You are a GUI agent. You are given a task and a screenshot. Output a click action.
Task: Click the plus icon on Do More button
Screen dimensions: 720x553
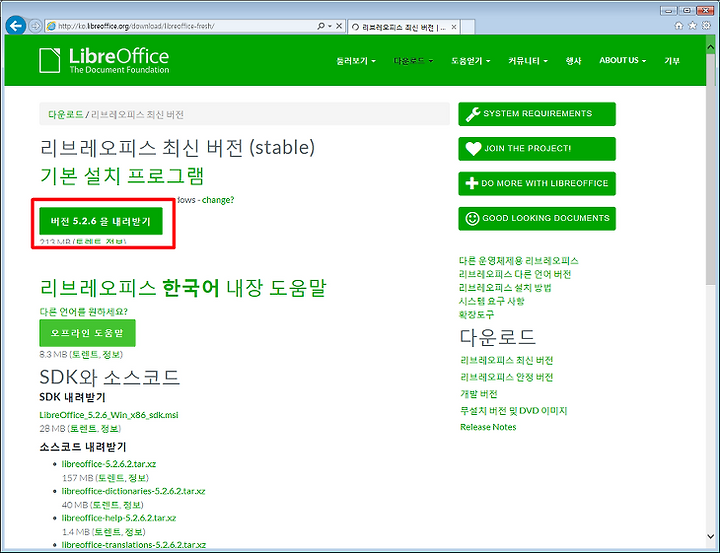click(x=472, y=183)
